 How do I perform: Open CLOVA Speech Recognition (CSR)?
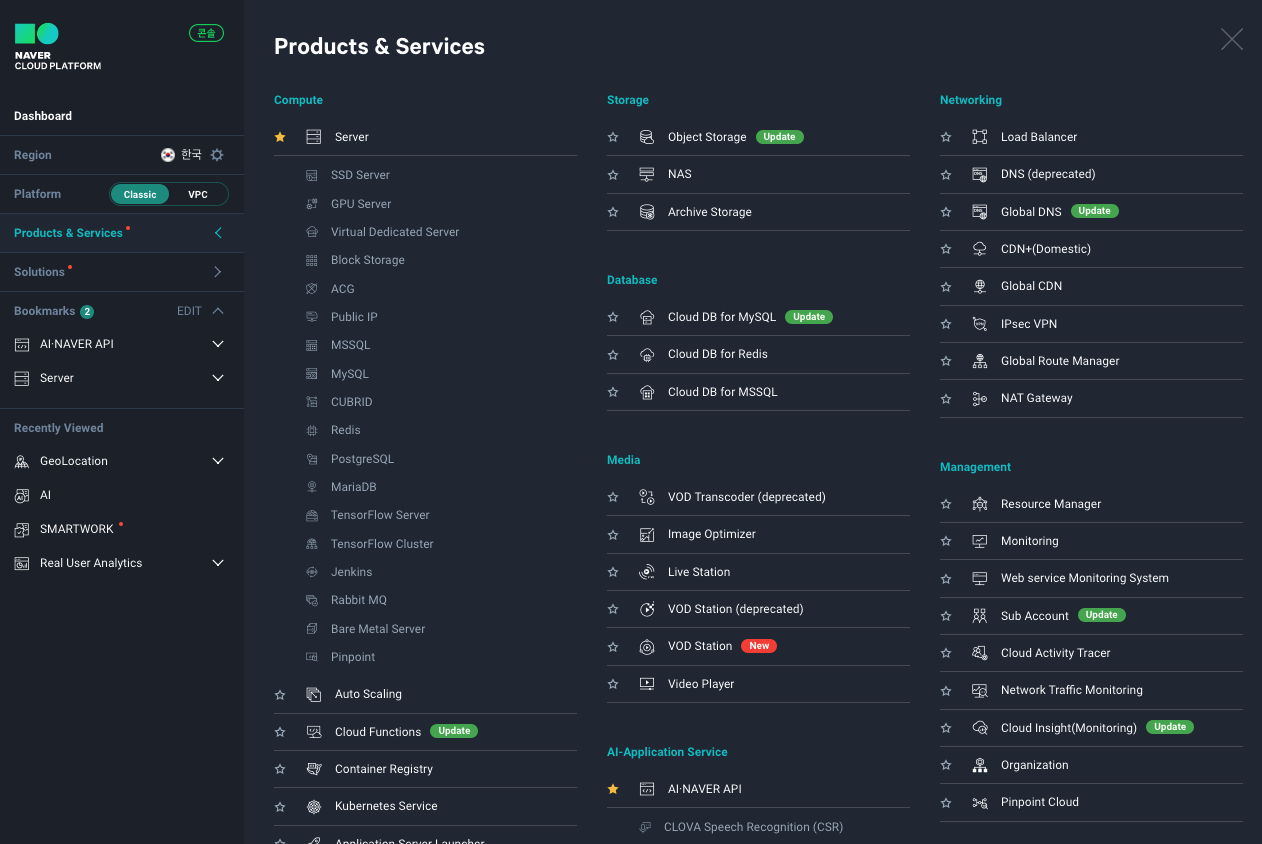[753, 827]
